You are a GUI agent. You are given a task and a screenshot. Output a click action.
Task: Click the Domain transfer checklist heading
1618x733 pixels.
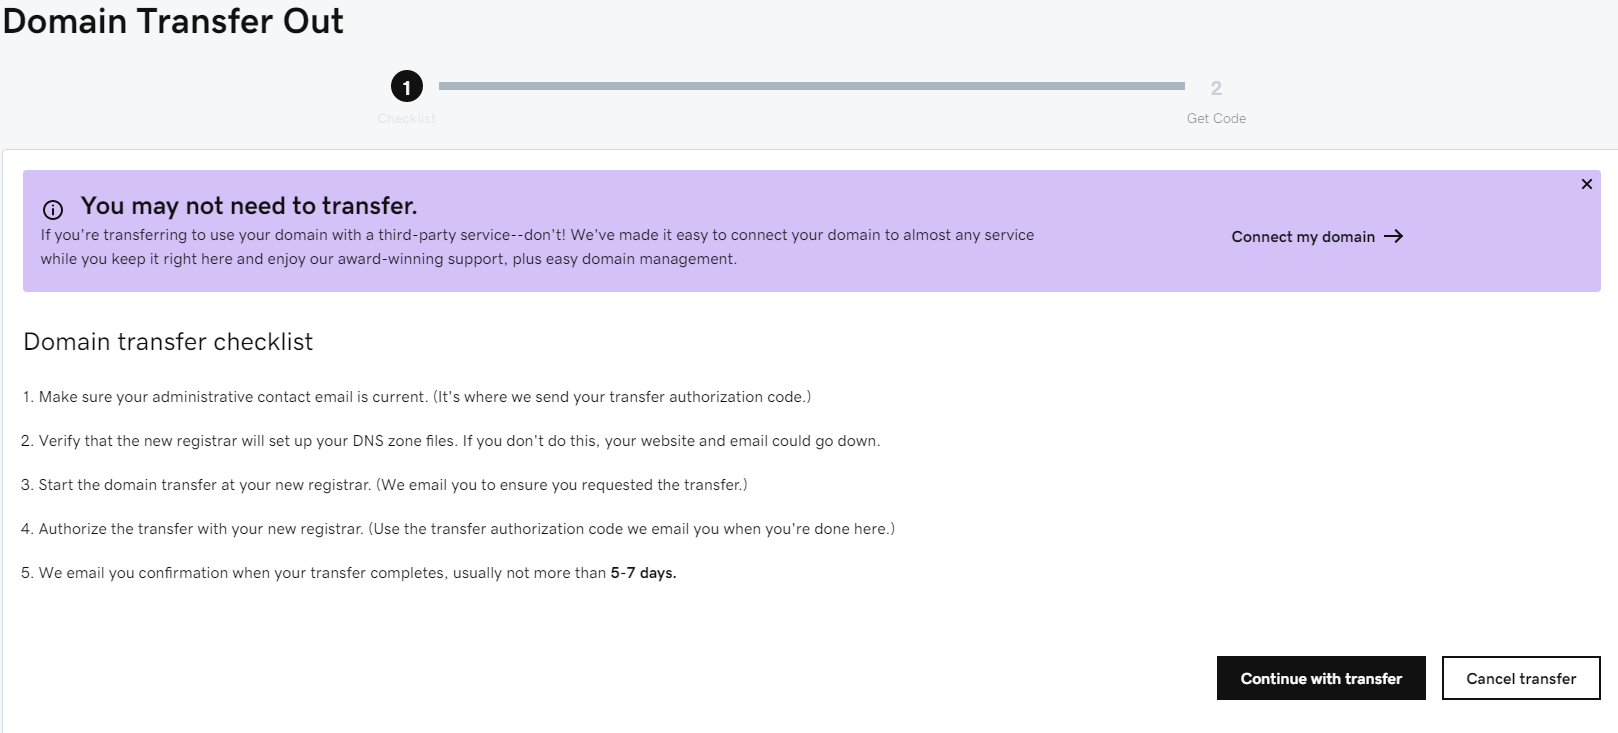click(x=168, y=342)
